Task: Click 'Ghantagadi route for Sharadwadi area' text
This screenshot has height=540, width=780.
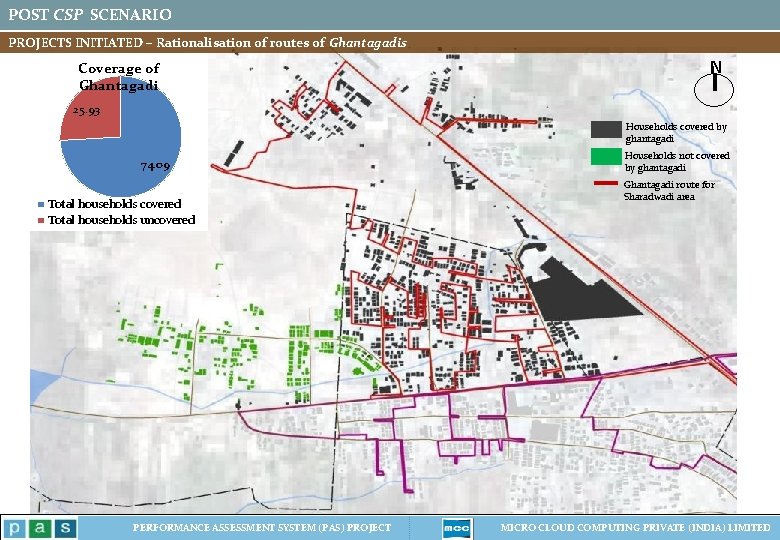Action: click(x=669, y=190)
